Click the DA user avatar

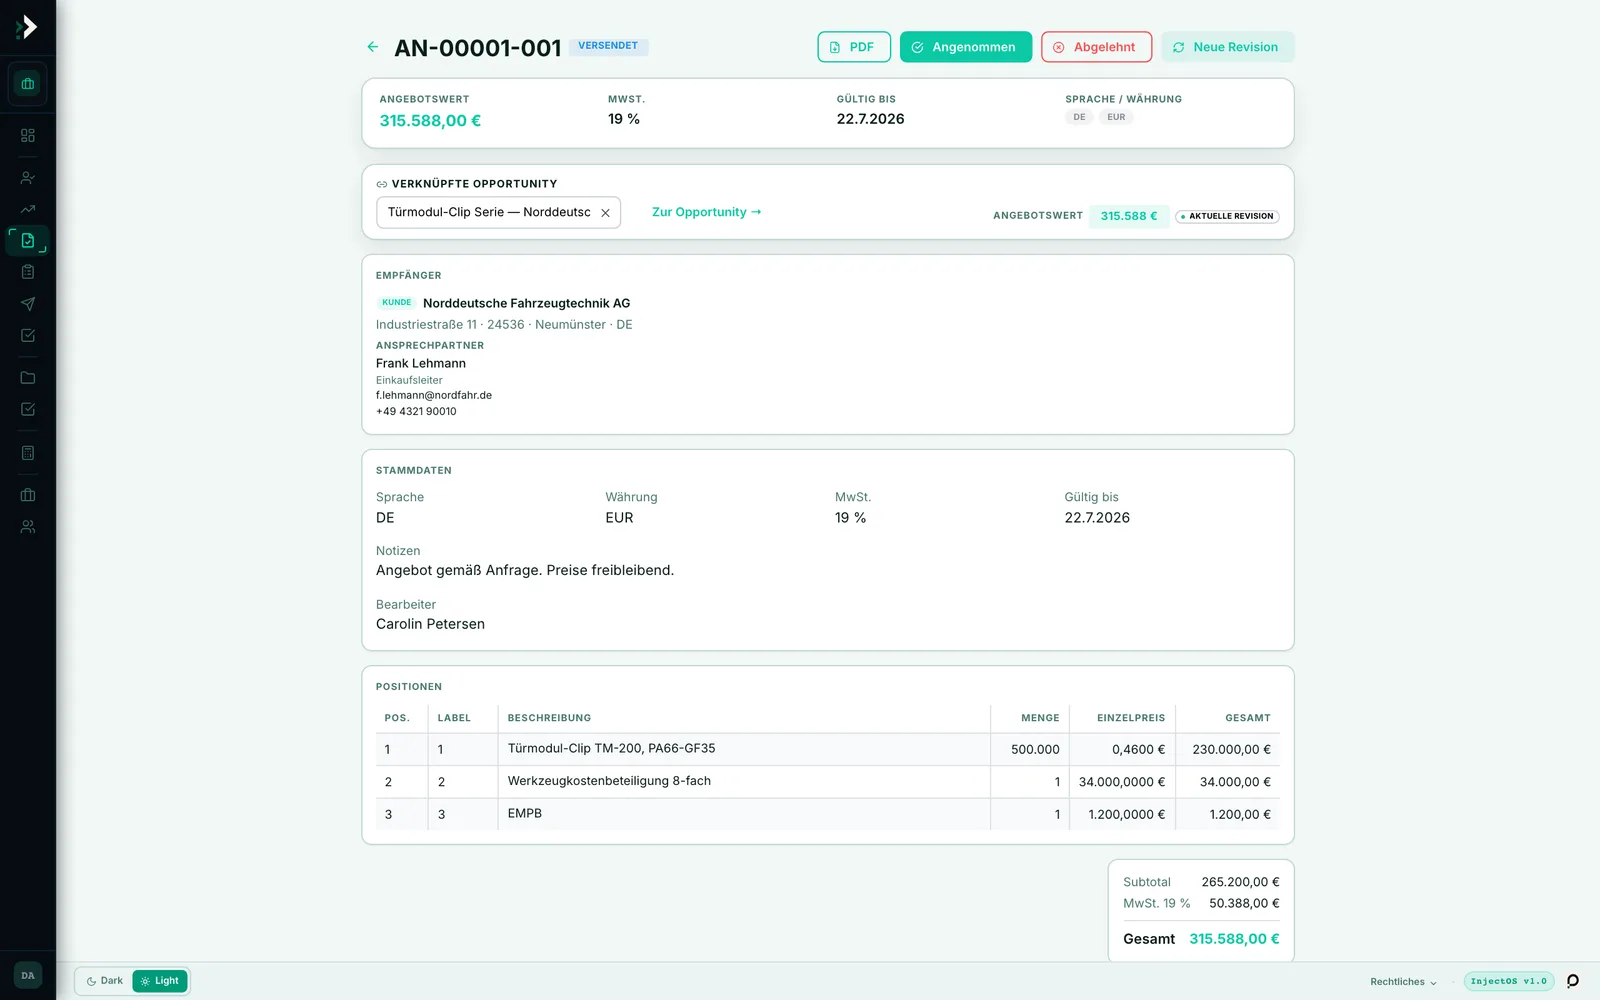[28, 976]
